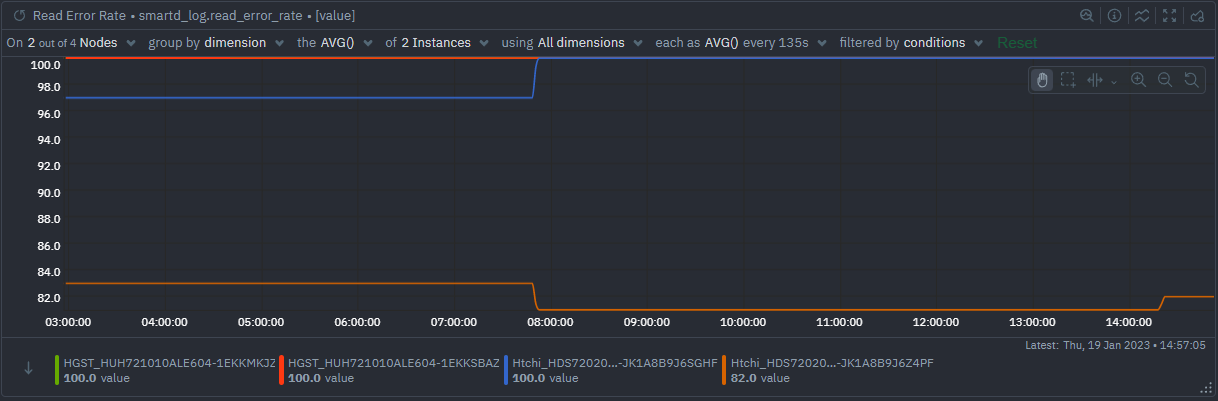This screenshot has width=1218, height=401.
Task: Click the 14:00:00 time axis label
Action: coord(1128,322)
